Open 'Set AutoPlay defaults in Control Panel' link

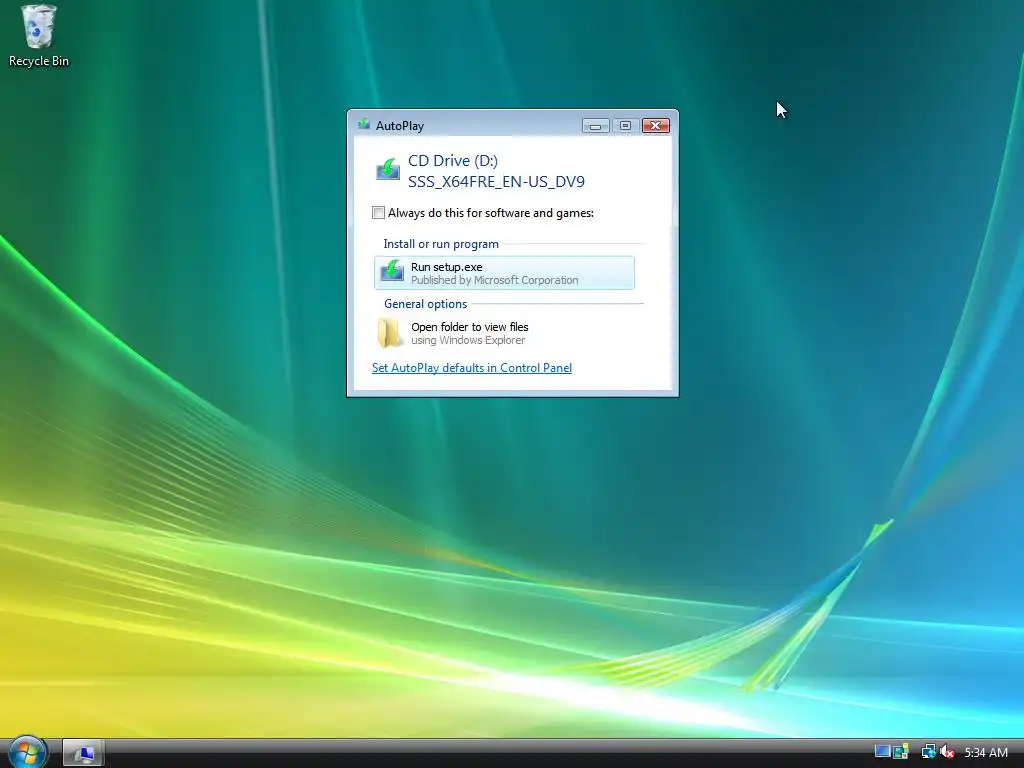point(472,368)
